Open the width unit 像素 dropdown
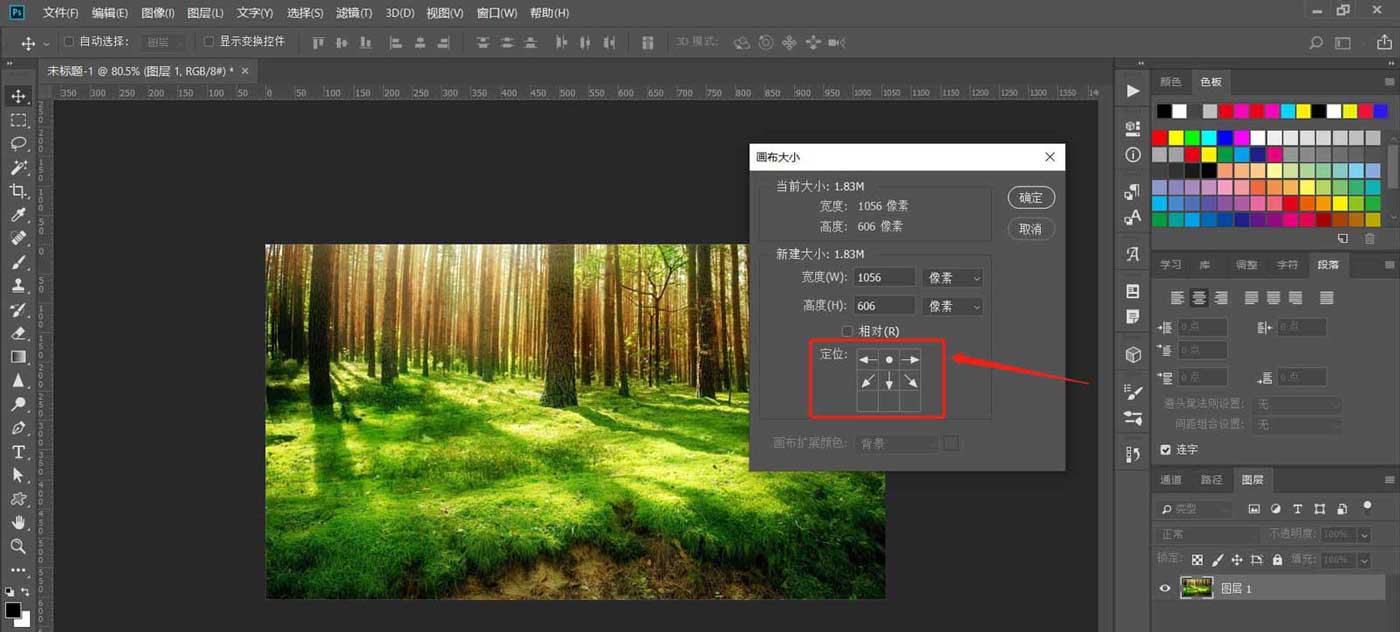This screenshot has height=632, width=1400. (x=953, y=278)
